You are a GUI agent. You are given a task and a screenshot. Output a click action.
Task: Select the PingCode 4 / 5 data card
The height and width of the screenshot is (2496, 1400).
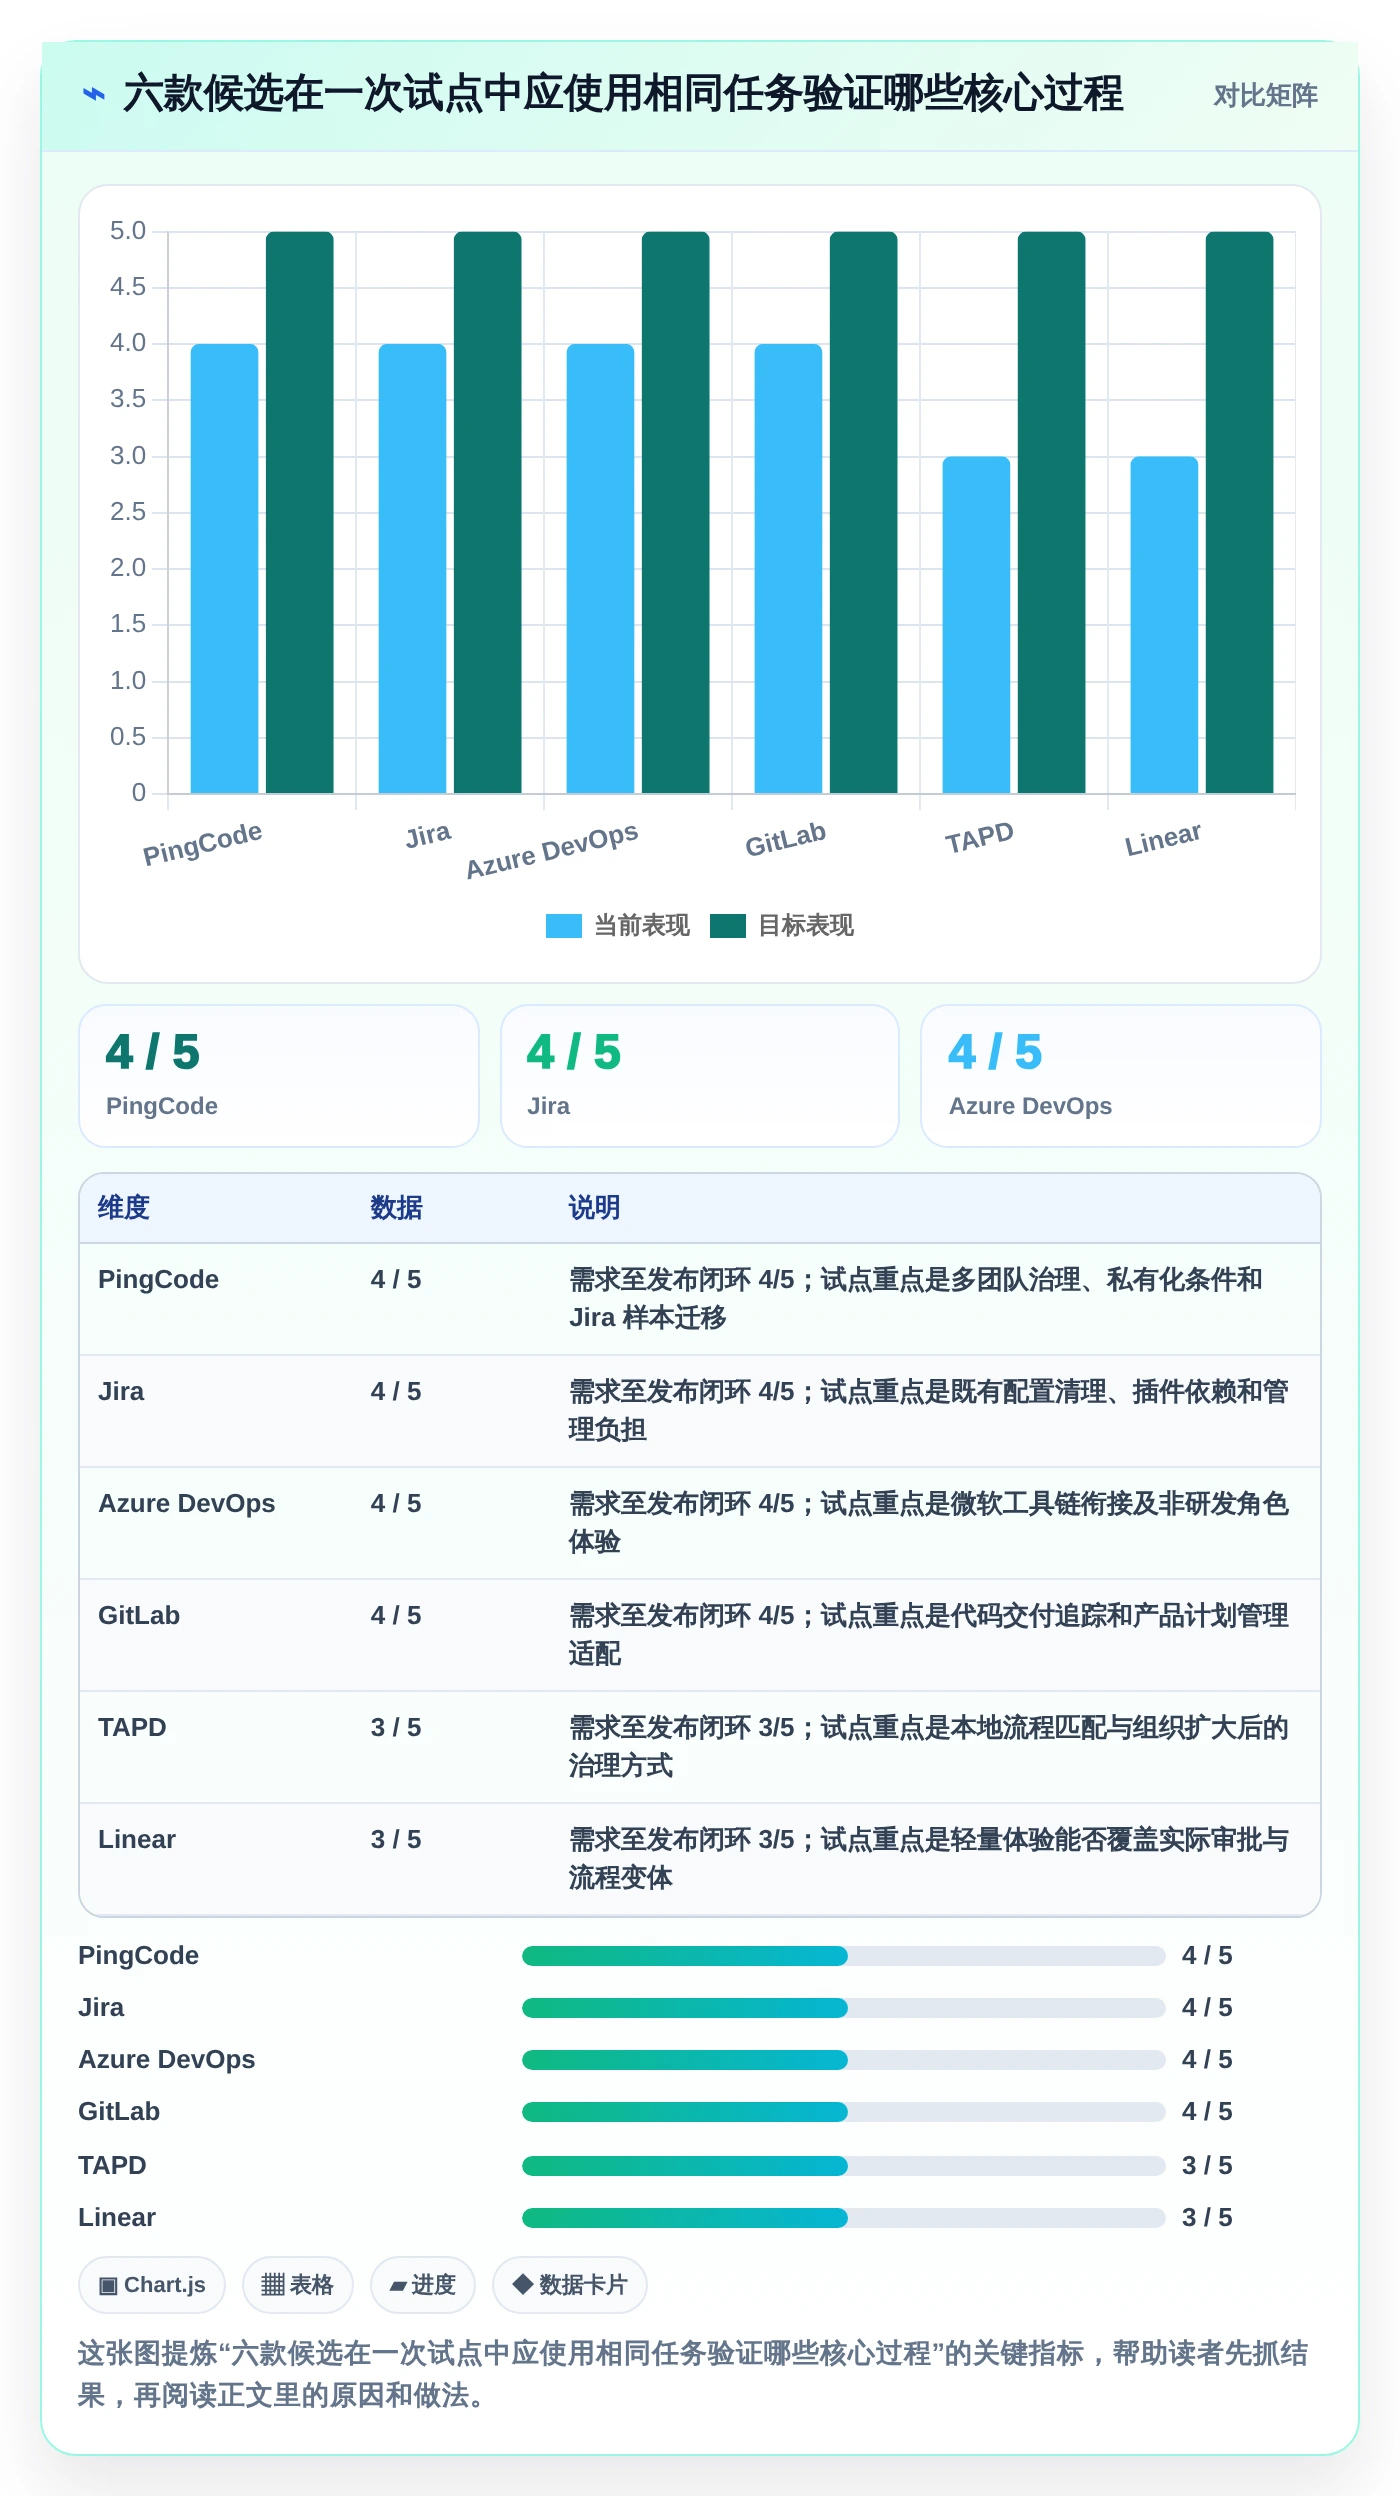click(279, 1076)
